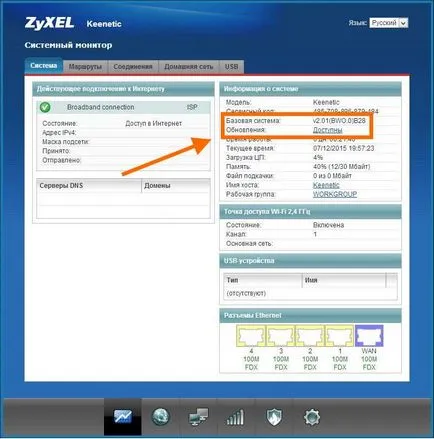Click the Домены column header
Image resolution: width=434 pixels, height=439 pixels.
[176, 186]
